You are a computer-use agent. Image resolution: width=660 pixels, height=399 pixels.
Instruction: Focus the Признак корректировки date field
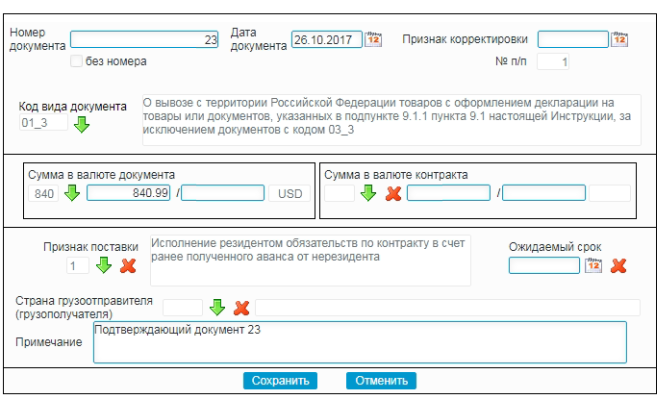[573, 40]
